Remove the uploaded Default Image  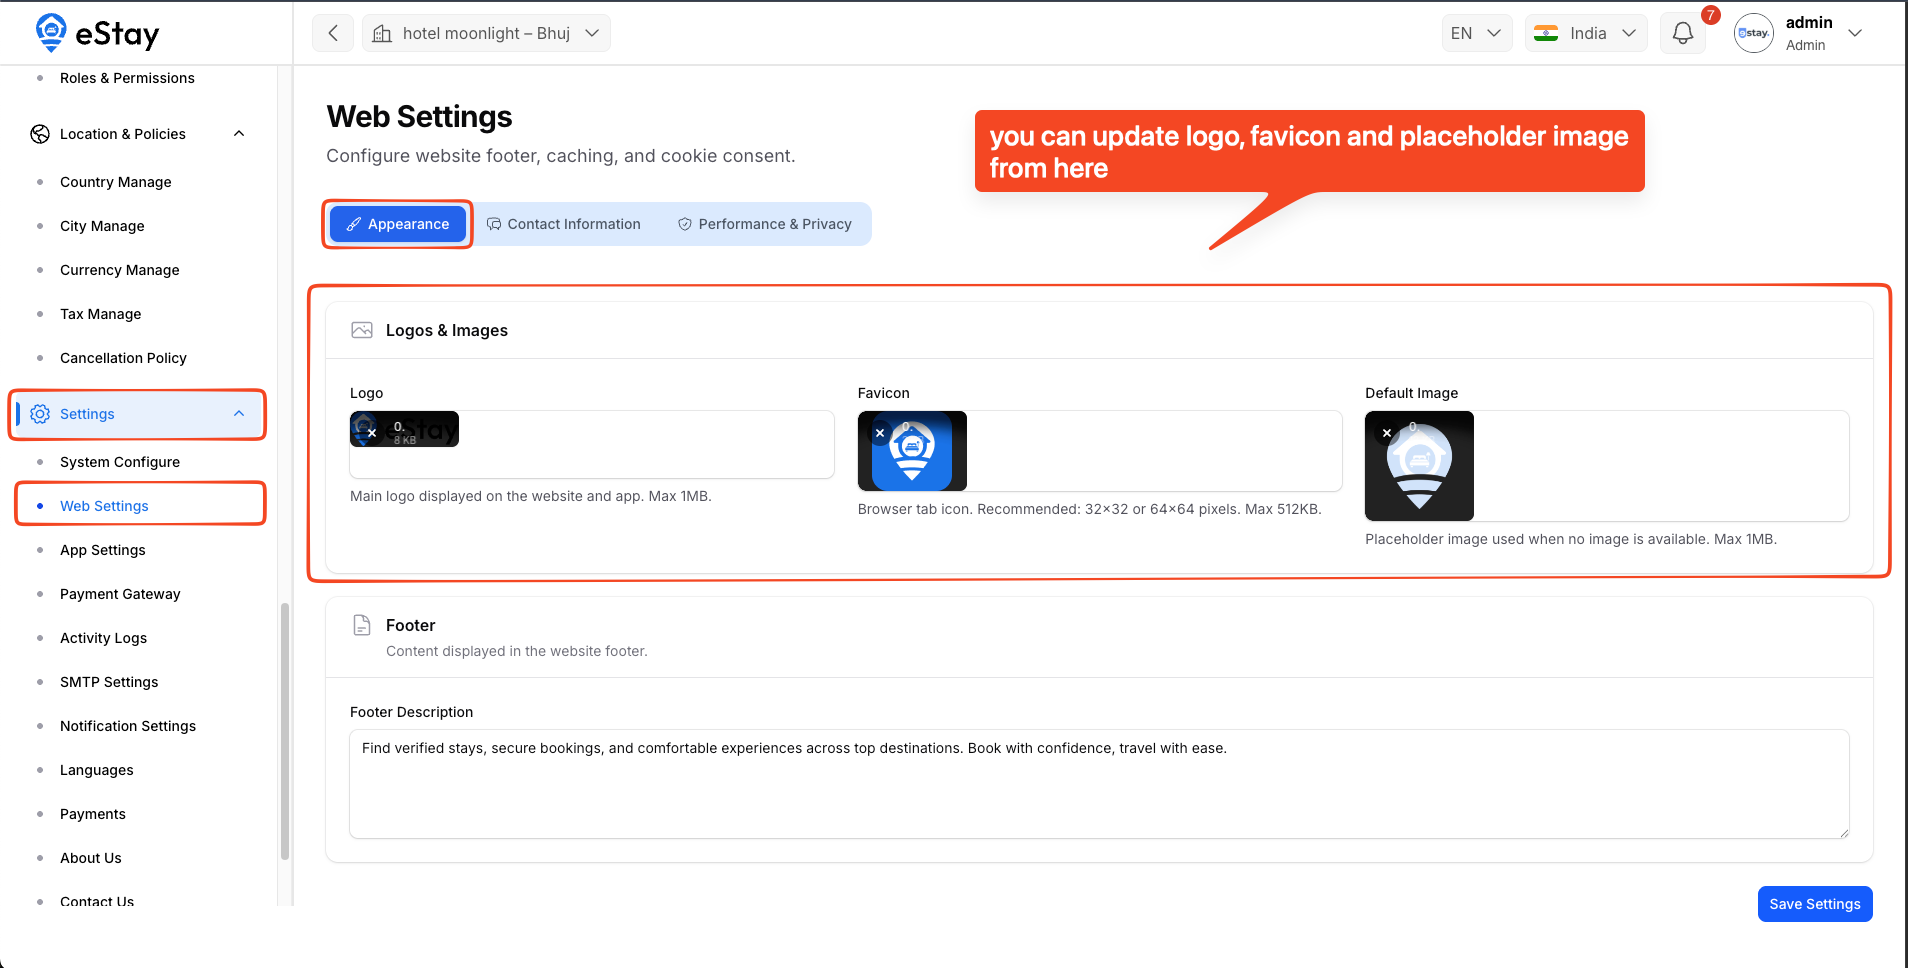tap(1387, 433)
